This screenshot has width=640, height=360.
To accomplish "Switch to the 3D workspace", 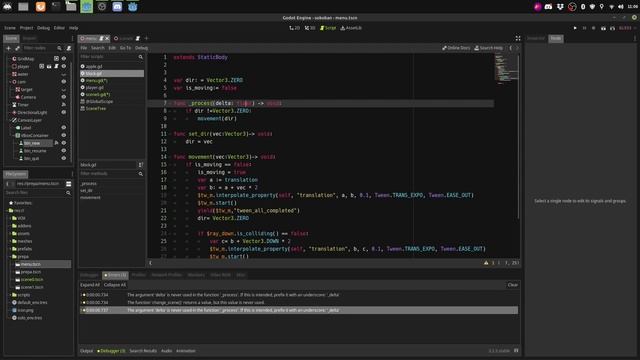I will click(310, 28).
